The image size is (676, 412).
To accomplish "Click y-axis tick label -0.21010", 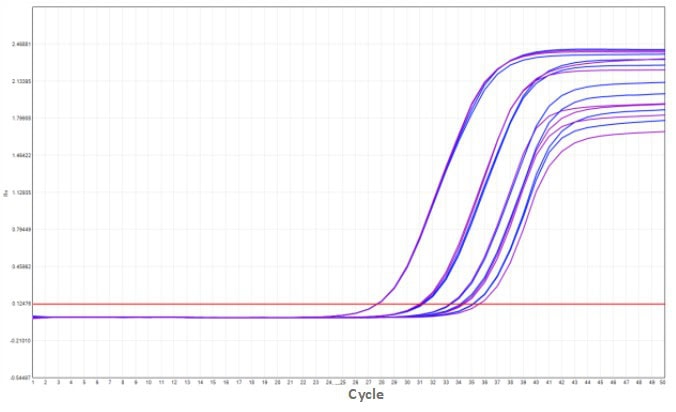I will point(22,341).
